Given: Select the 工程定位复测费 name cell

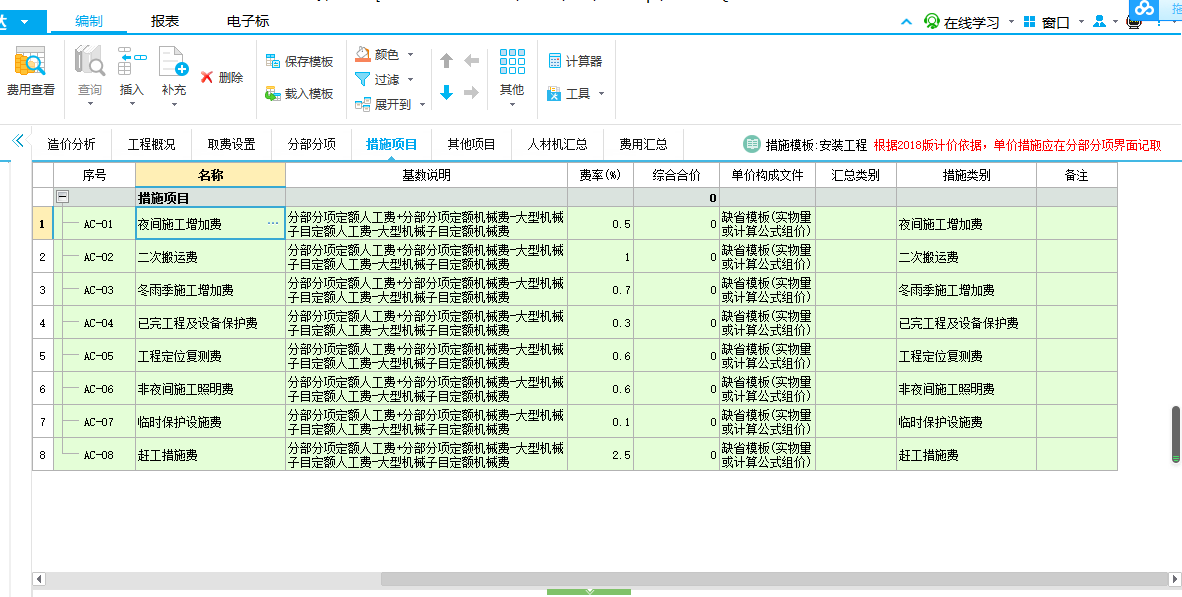Looking at the screenshot, I should point(210,357).
